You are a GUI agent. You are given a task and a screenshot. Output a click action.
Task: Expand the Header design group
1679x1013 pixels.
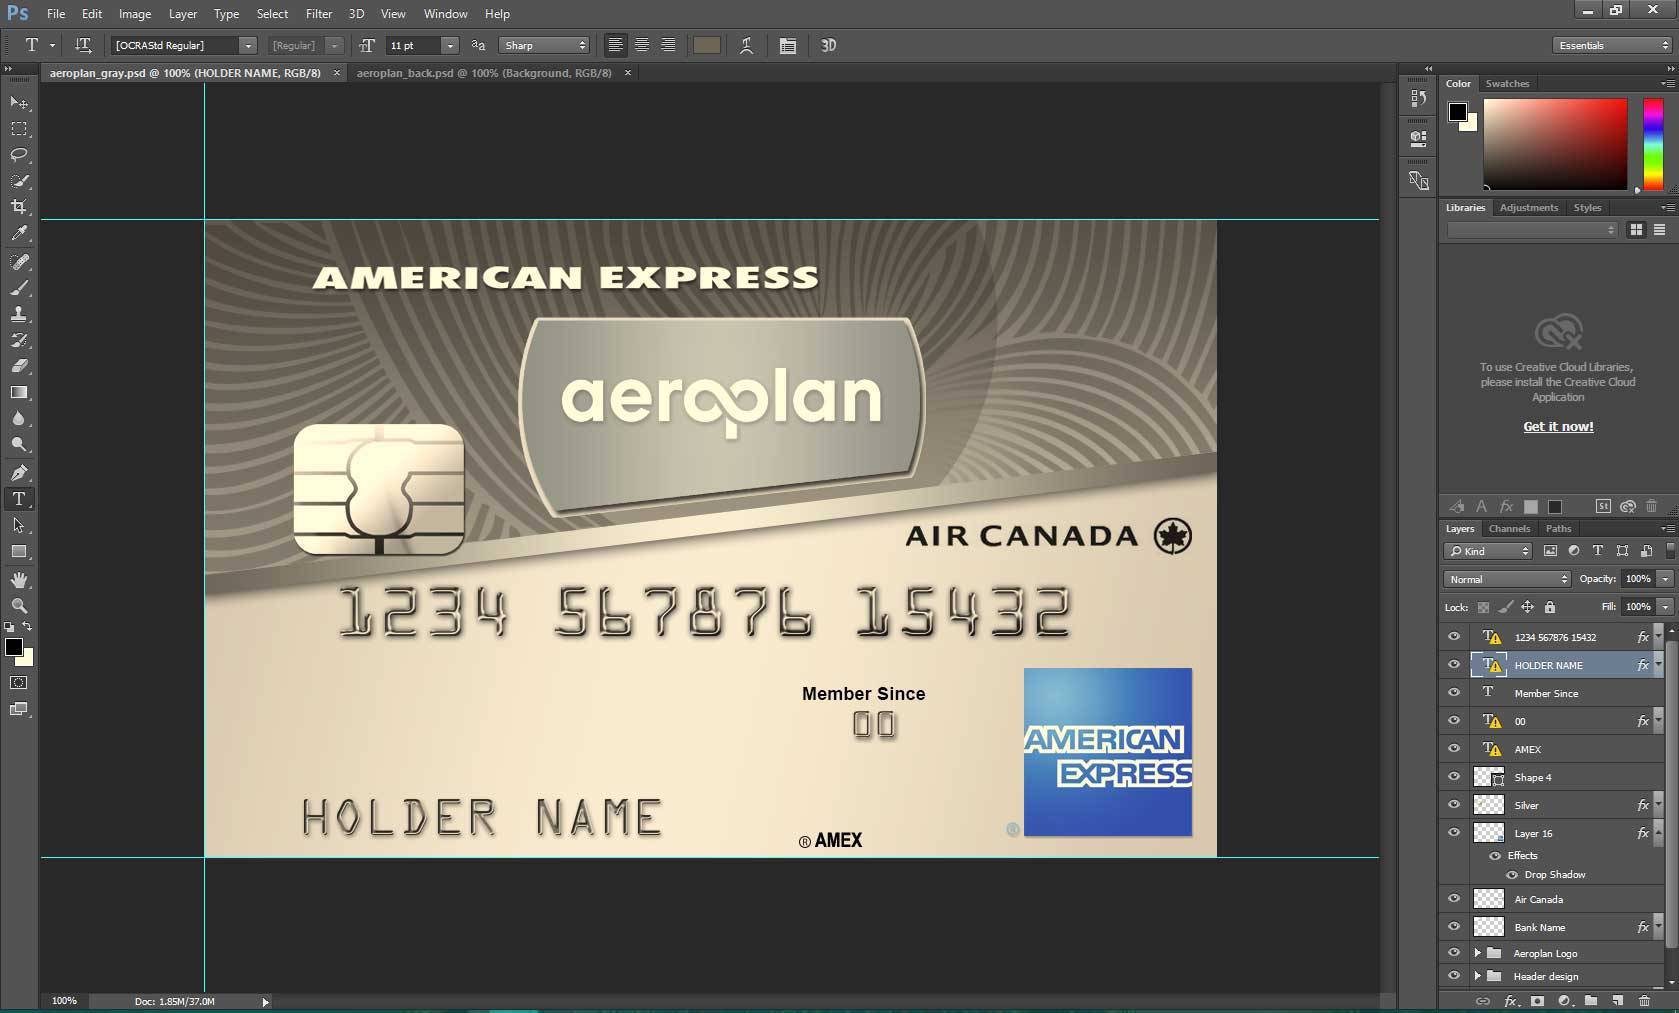1478,976
